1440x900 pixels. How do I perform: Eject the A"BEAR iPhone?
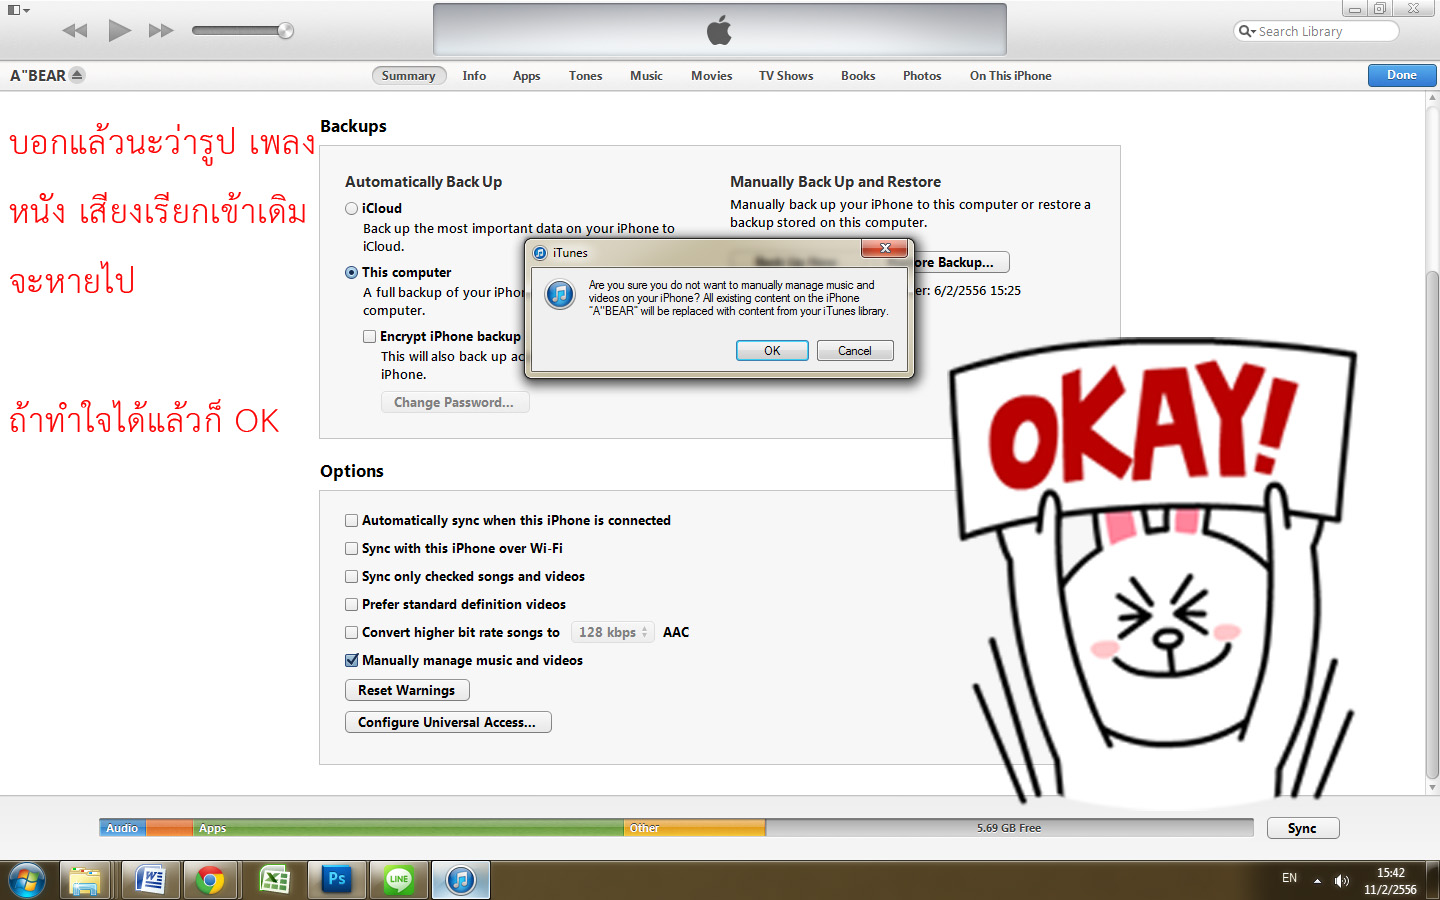[77, 75]
